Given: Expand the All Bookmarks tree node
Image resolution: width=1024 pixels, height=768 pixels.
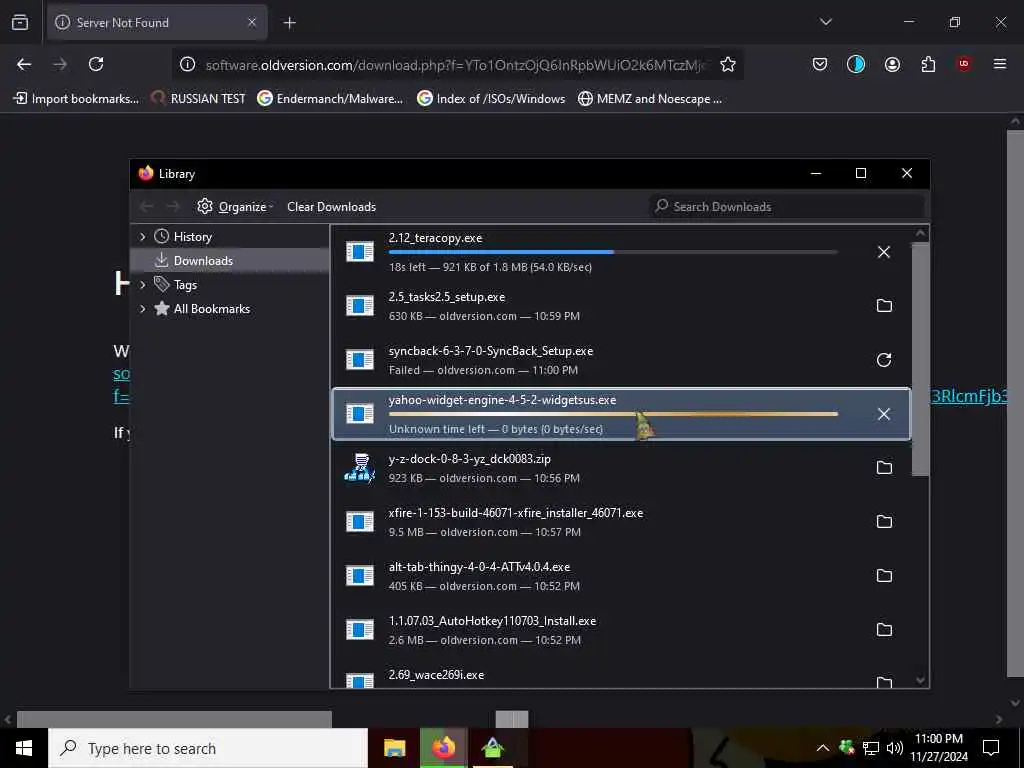Looking at the screenshot, I should (x=142, y=309).
